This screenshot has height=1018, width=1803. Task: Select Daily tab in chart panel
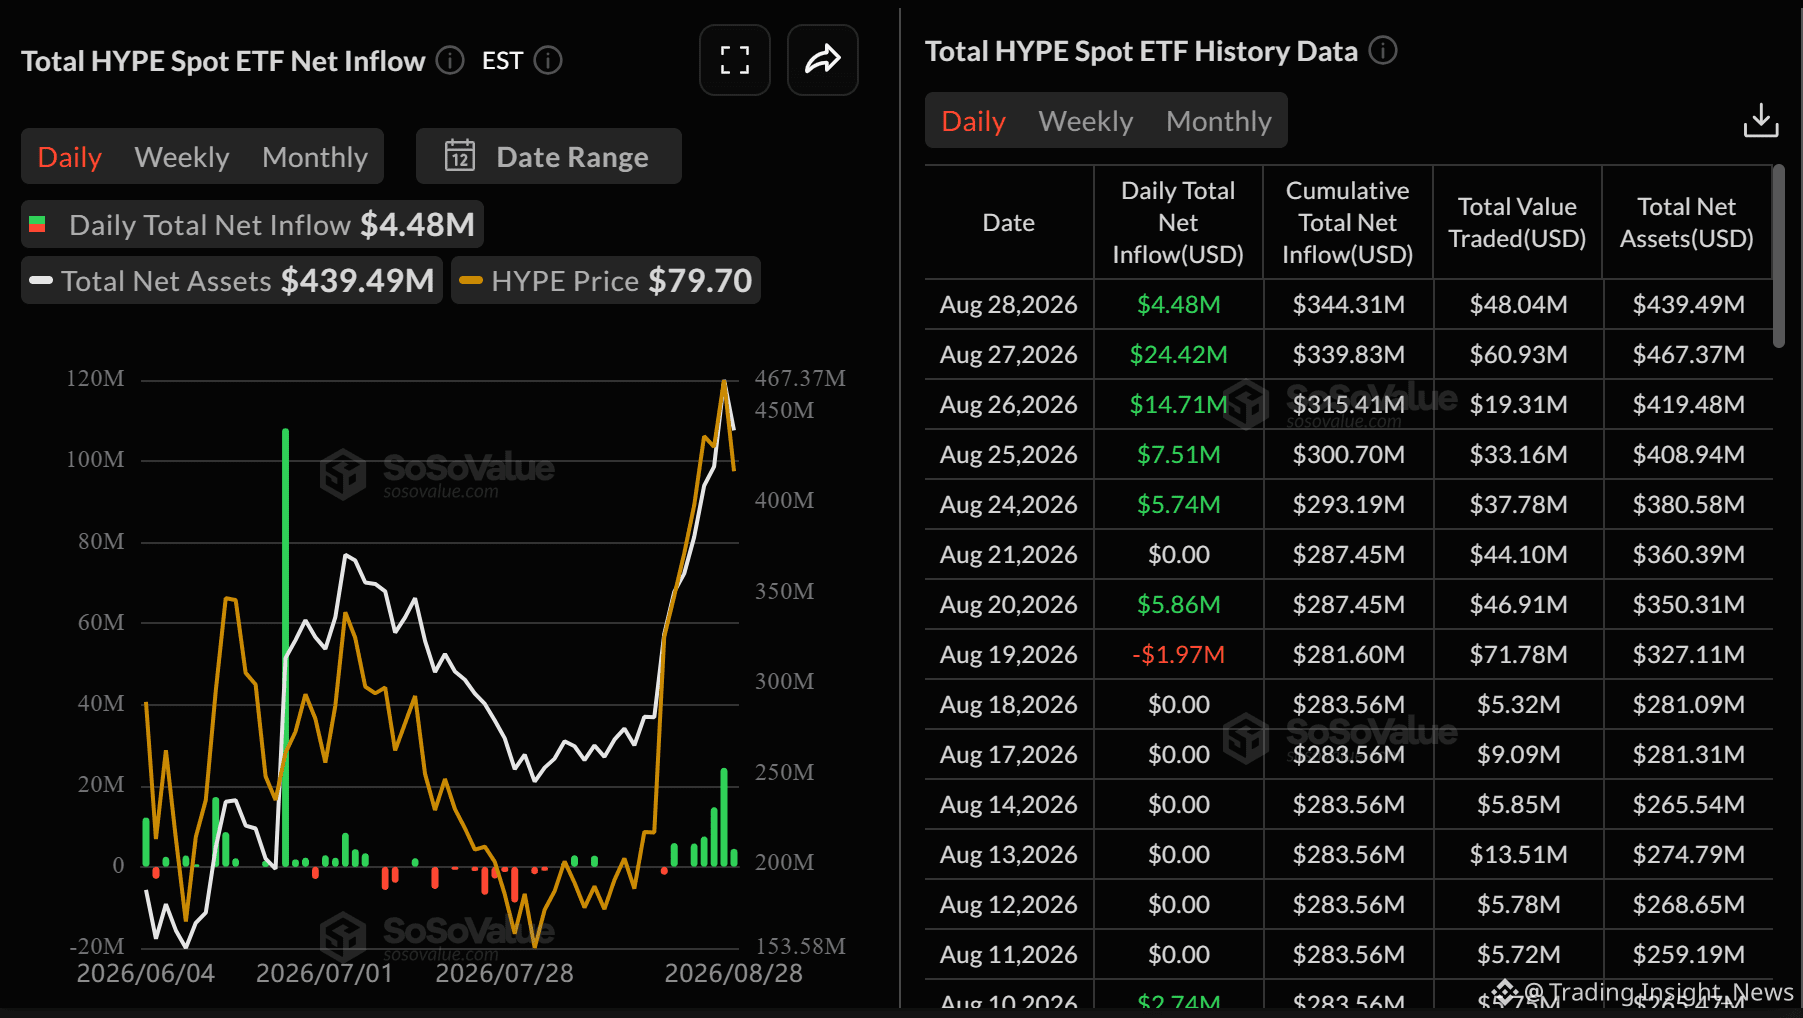pyautogui.click(x=70, y=157)
